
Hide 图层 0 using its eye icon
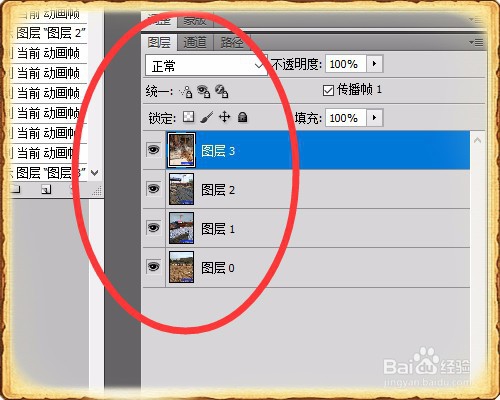point(154,267)
